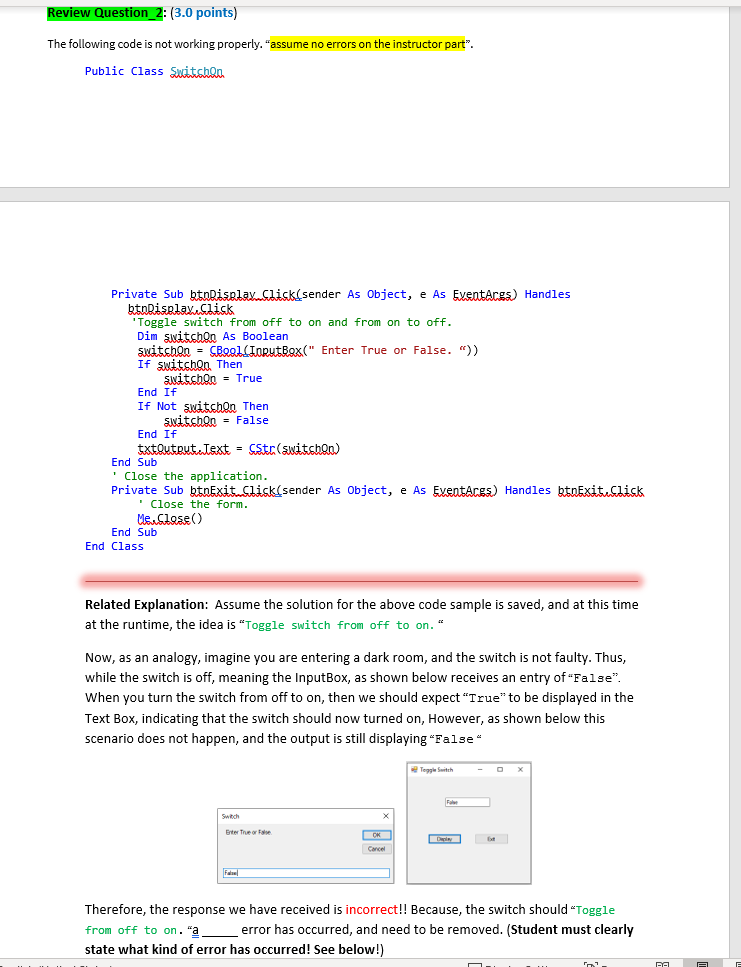Click Cancel button in Switch dialog image

click(377, 849)
